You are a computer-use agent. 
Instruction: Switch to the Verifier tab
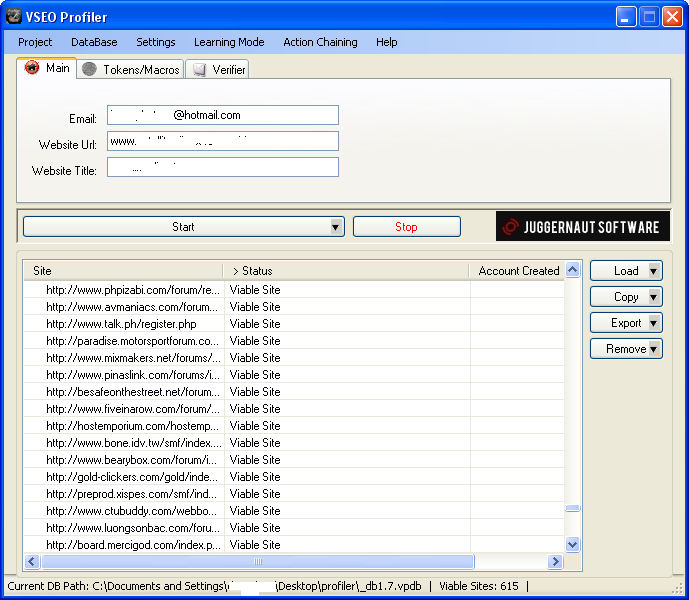(217, 69)
